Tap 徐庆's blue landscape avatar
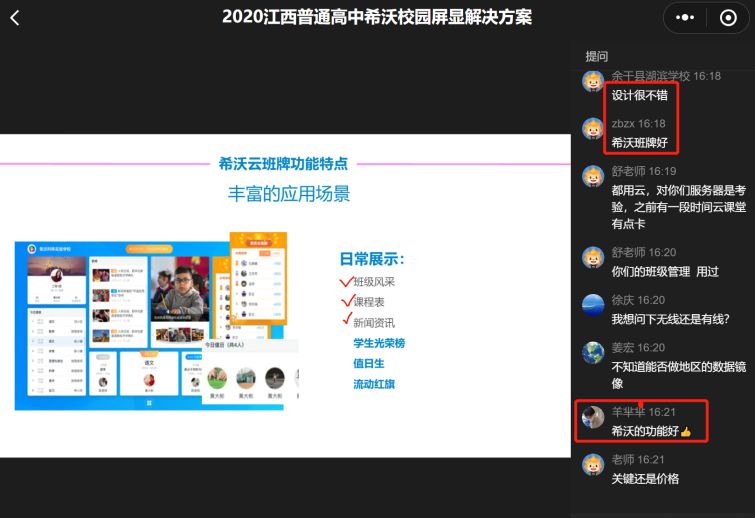755x518 pixels. pyautogui.click(x=593, y=304)
